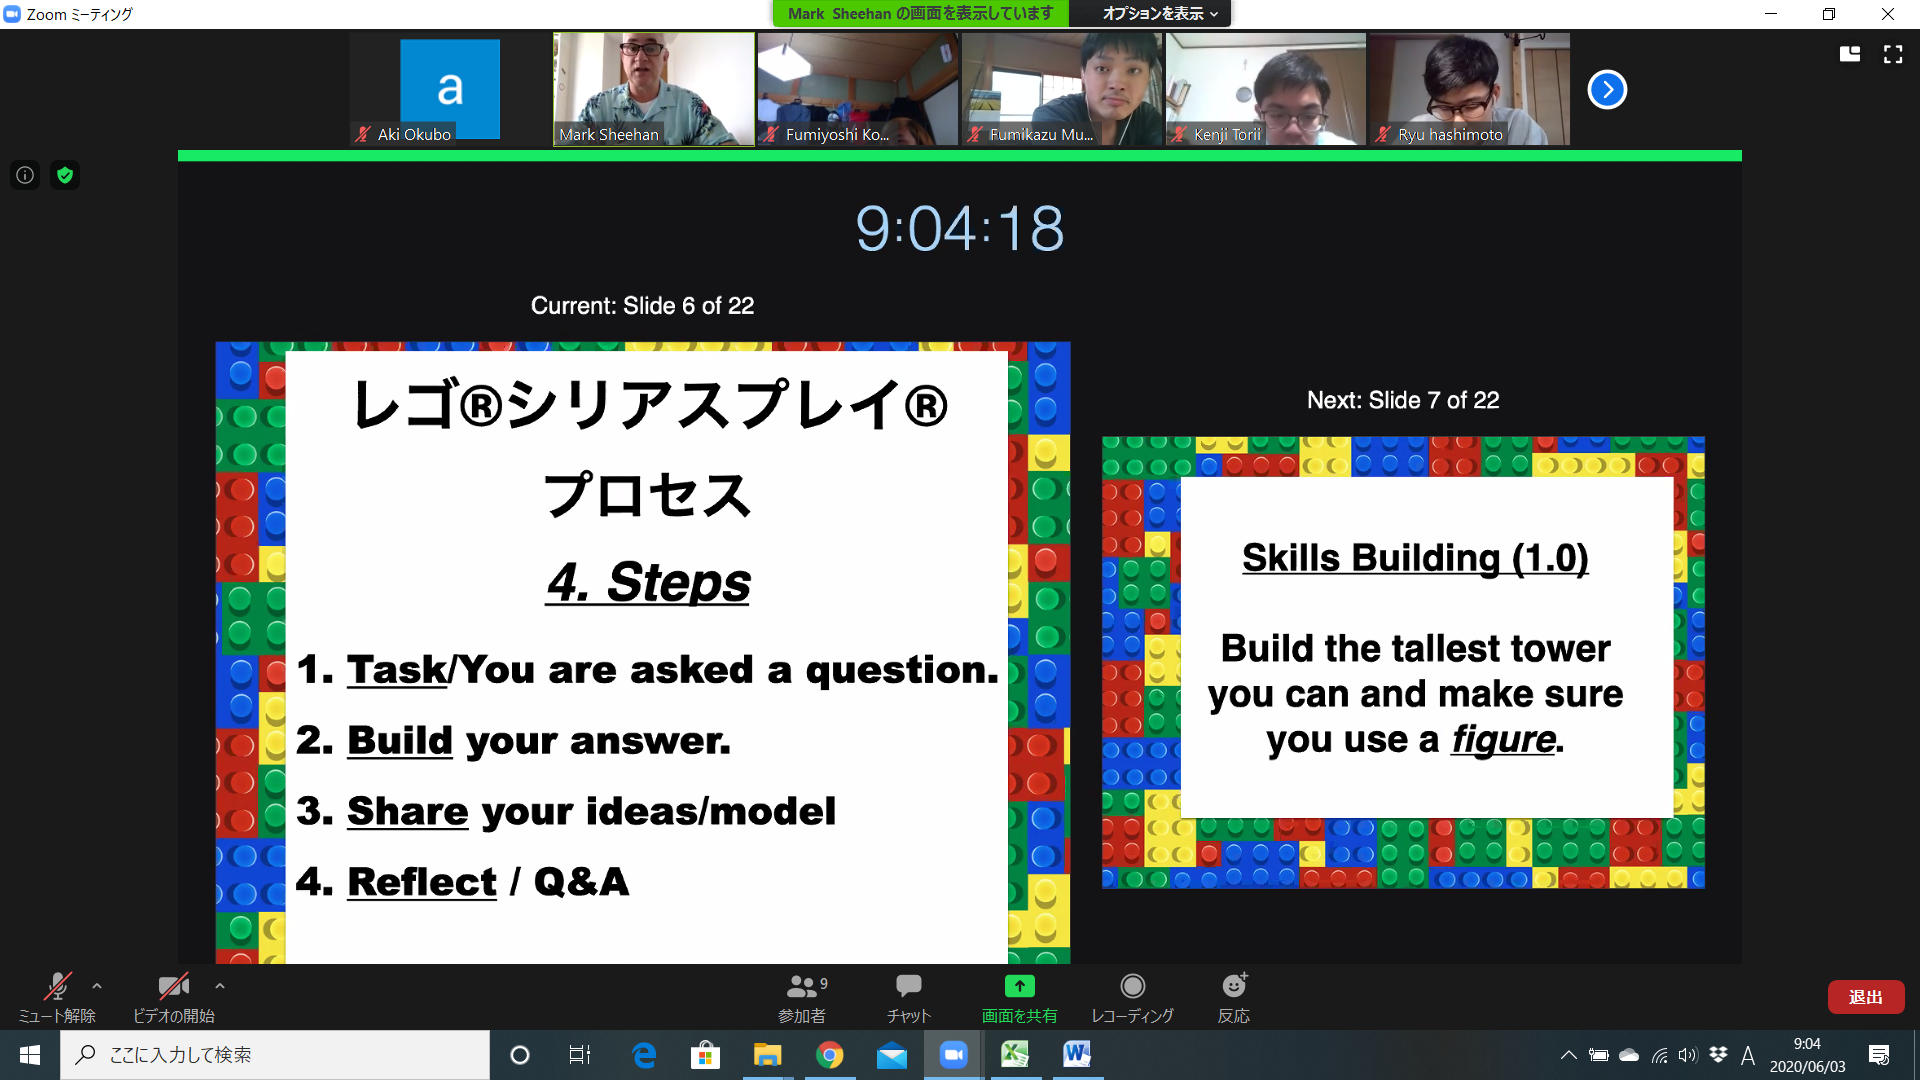Expand オプションを表示 dropdown at top
1920x1080 pixels.
coord(1160,13)
